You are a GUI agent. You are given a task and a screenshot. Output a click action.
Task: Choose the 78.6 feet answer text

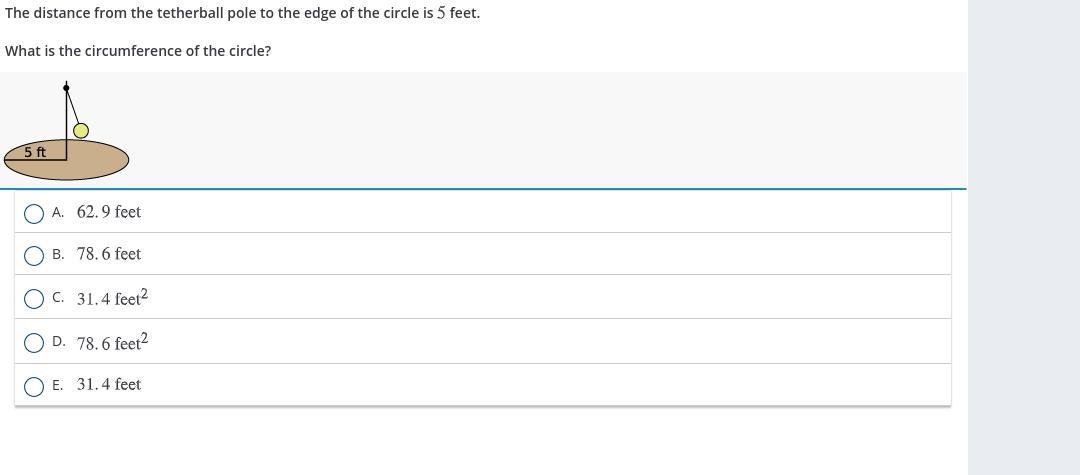coord(109,254)
